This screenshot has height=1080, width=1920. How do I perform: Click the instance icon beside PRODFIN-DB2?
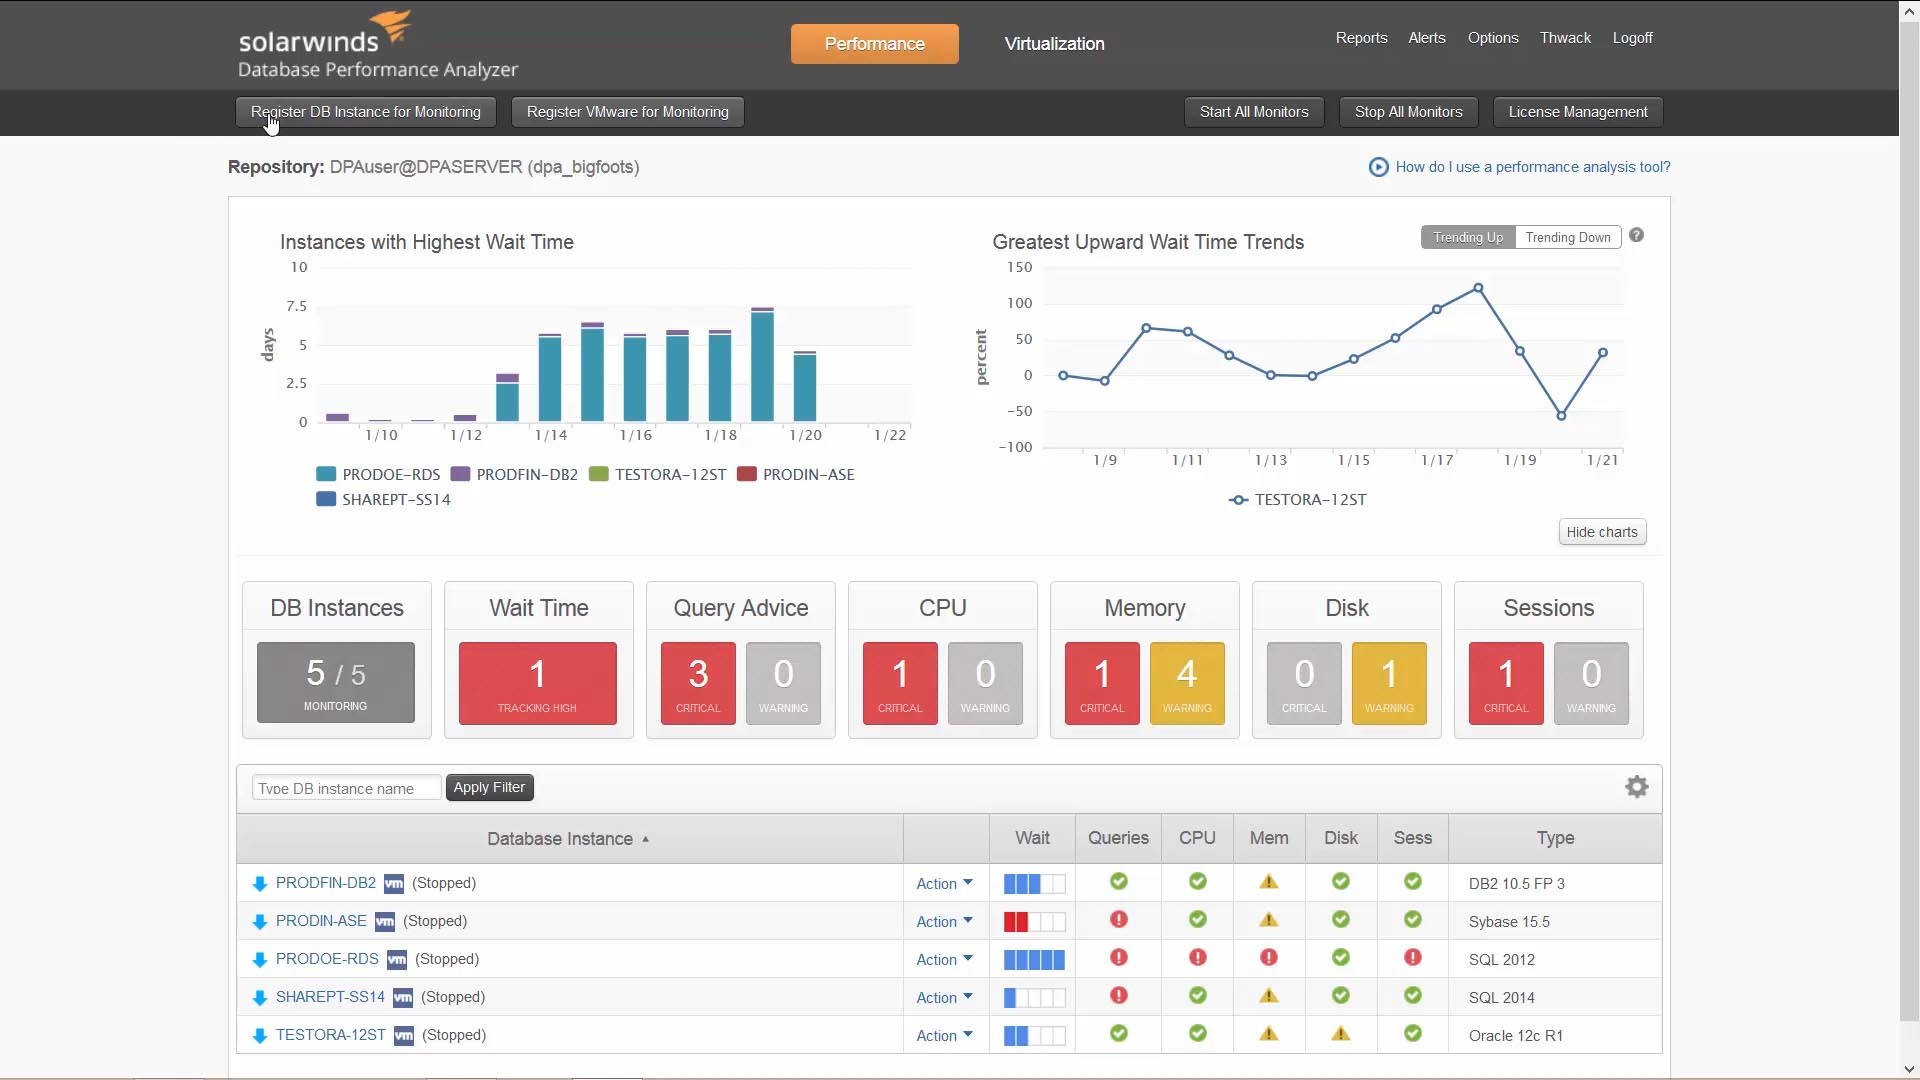(260, 884)
